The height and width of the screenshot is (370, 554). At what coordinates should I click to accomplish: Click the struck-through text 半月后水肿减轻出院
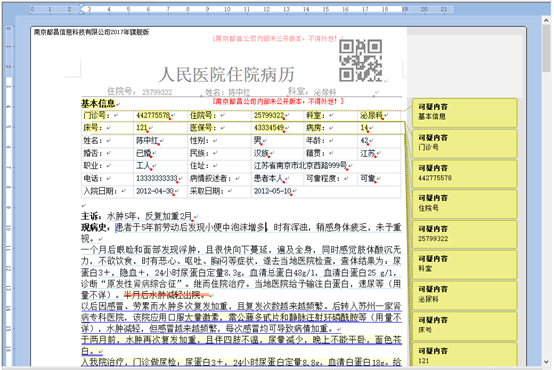pos(165,295)
